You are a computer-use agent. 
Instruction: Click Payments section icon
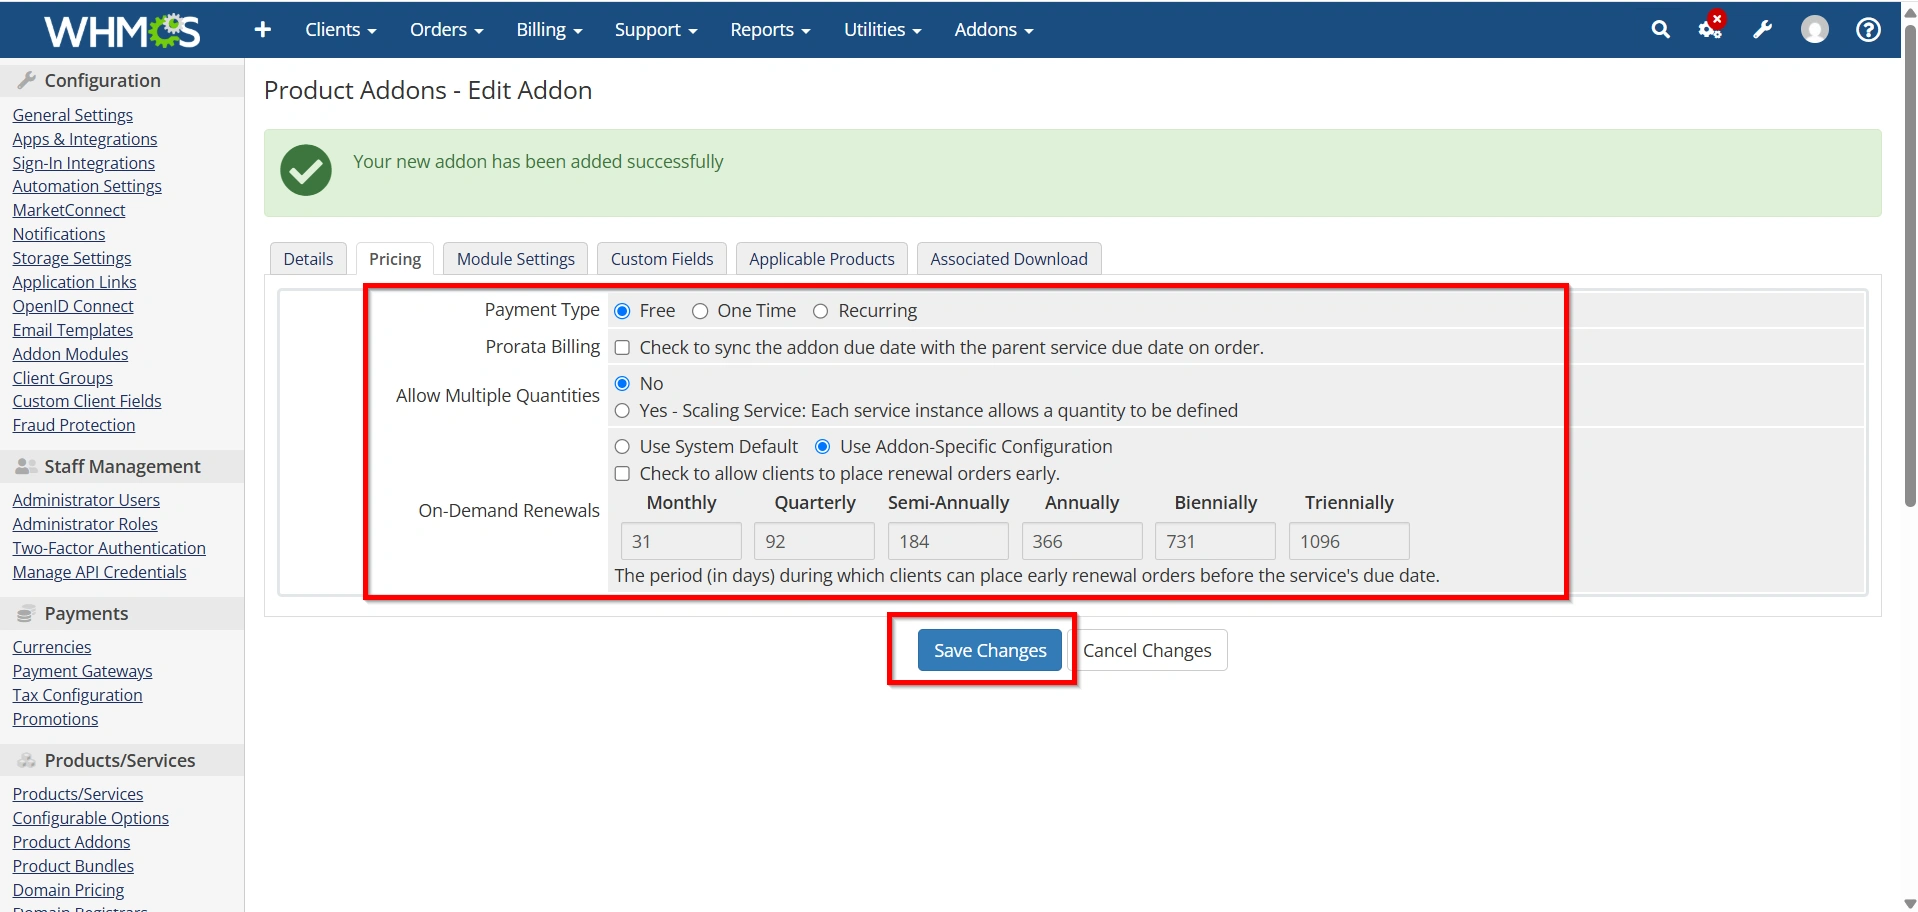tap(26, 613)
